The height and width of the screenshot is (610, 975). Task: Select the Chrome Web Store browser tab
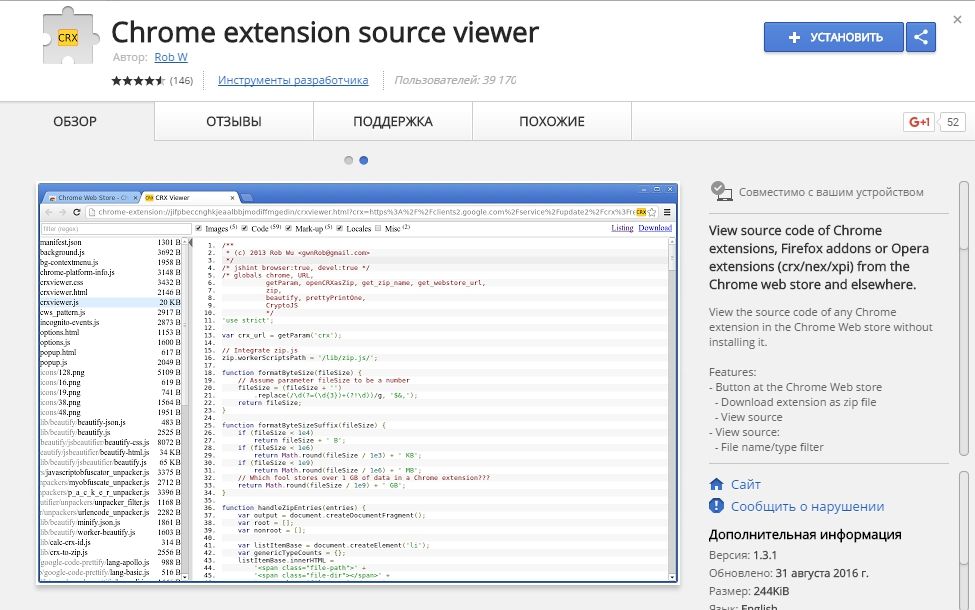(x=92, y=198)
